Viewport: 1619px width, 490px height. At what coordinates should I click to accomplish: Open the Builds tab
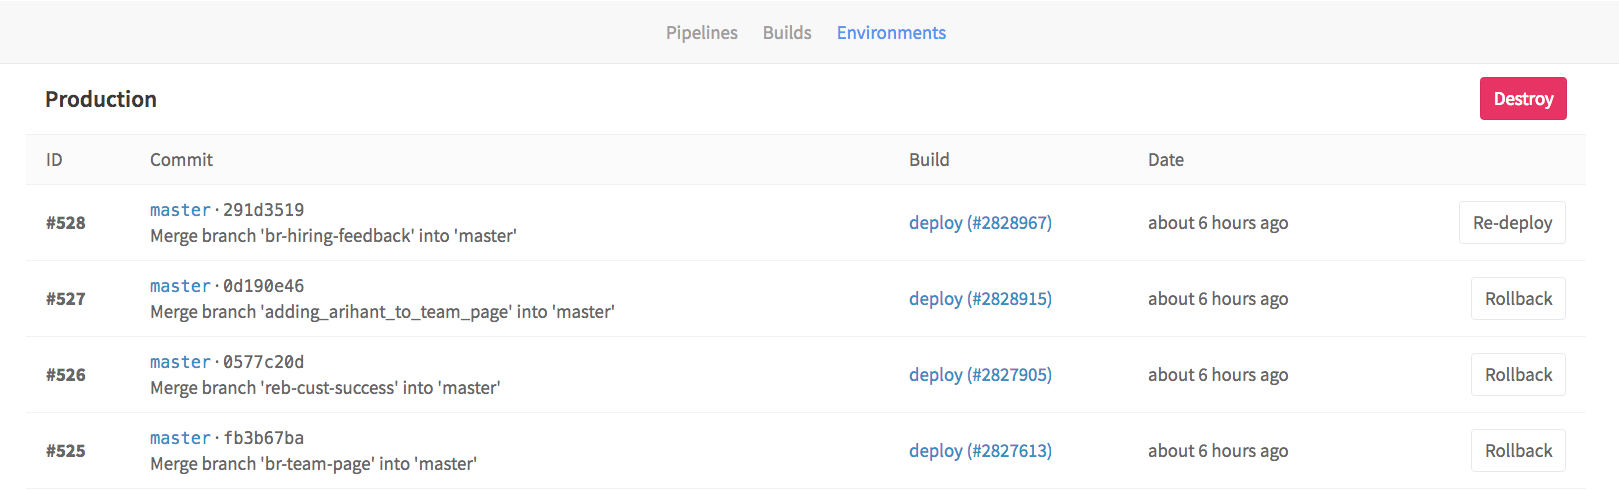point(787,33)
